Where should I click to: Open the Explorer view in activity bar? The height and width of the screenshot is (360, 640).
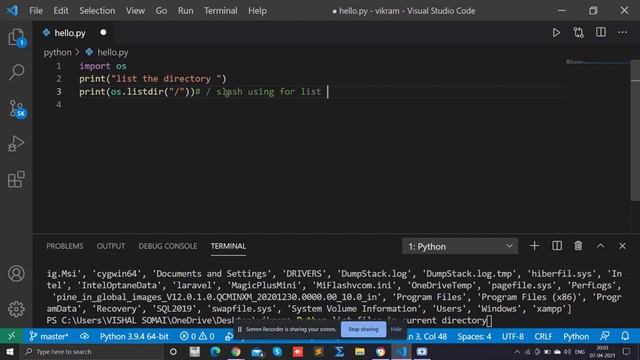16,37
